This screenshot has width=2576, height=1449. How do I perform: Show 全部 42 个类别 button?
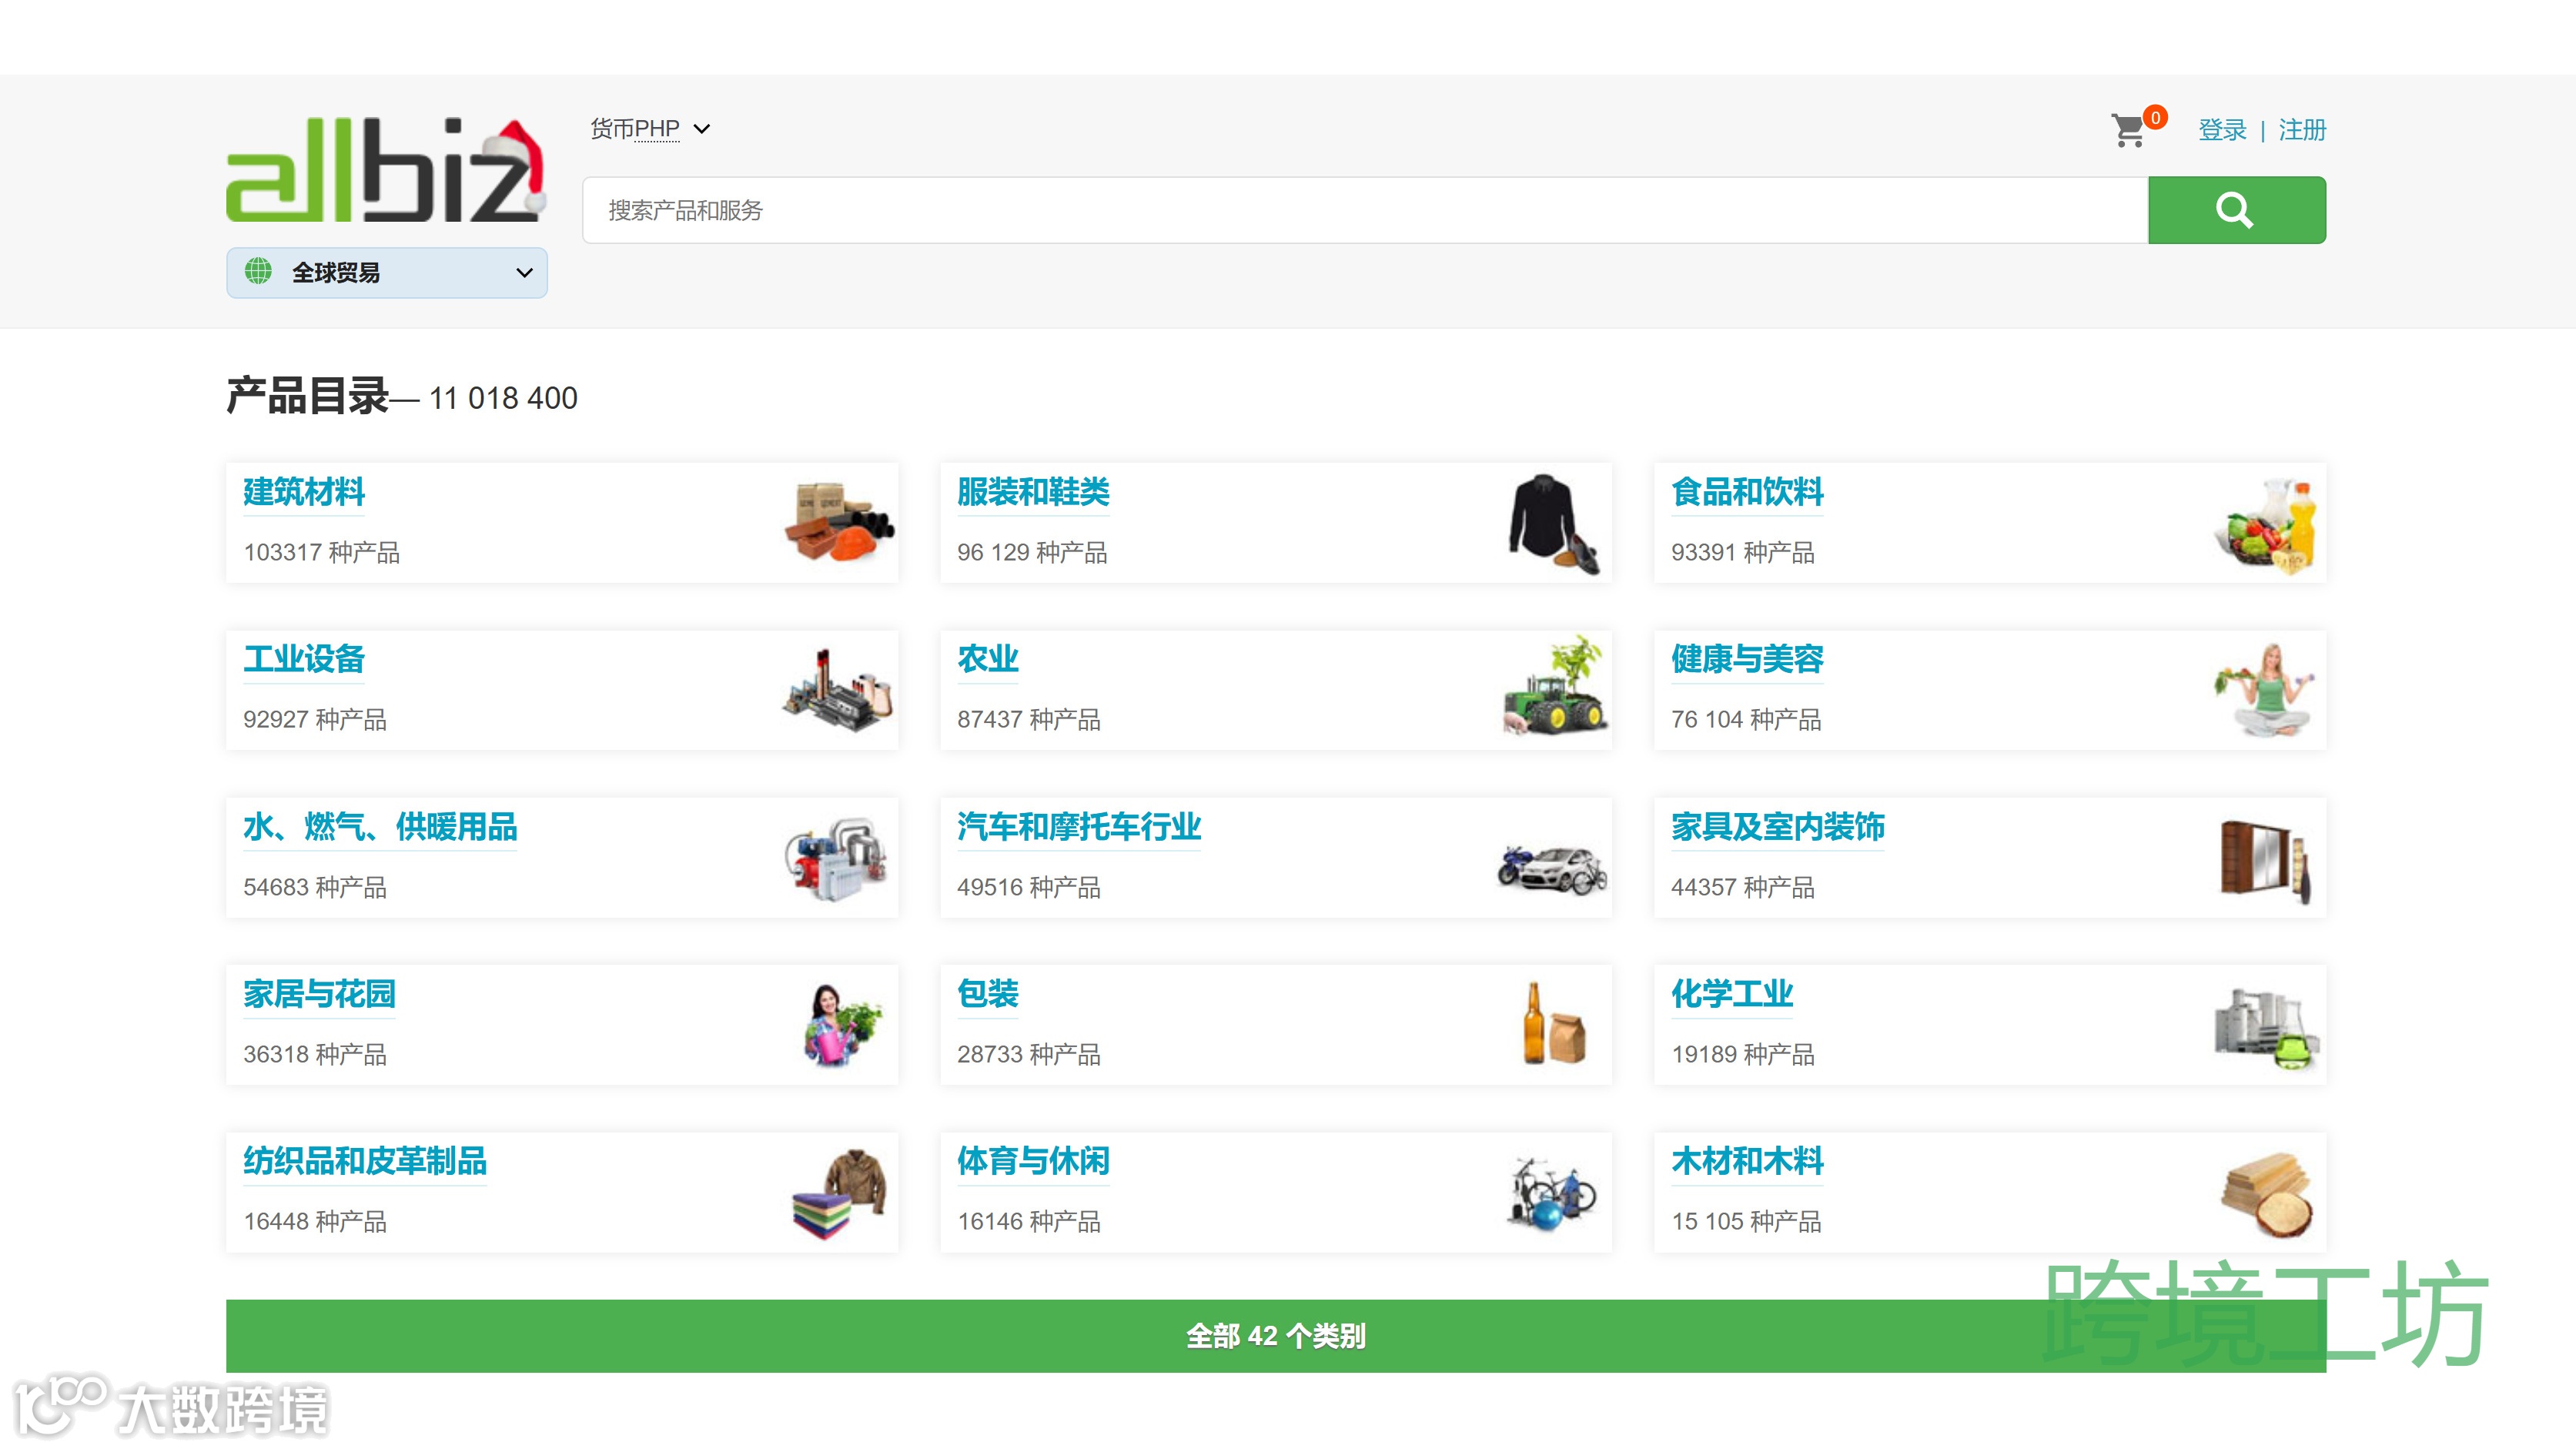pos(1275,1335)
